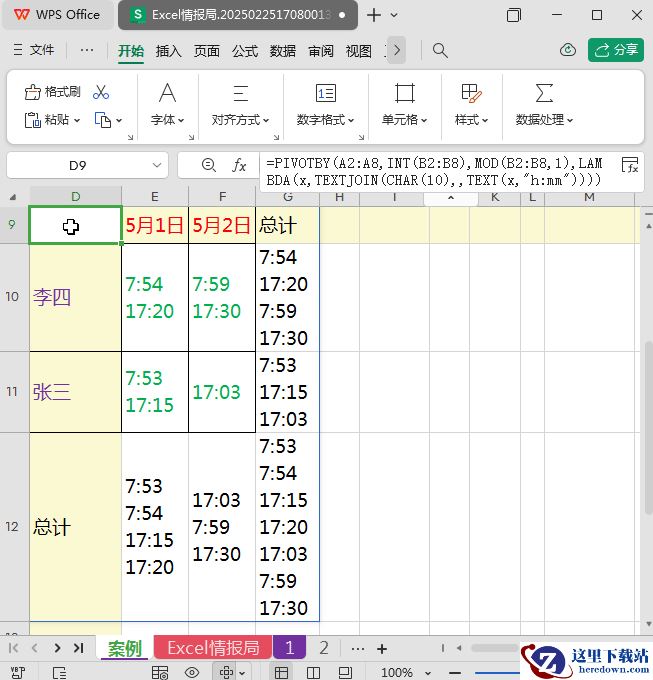
Task: Open the number format dialog launcher arrow
Action: click(361, 137)
